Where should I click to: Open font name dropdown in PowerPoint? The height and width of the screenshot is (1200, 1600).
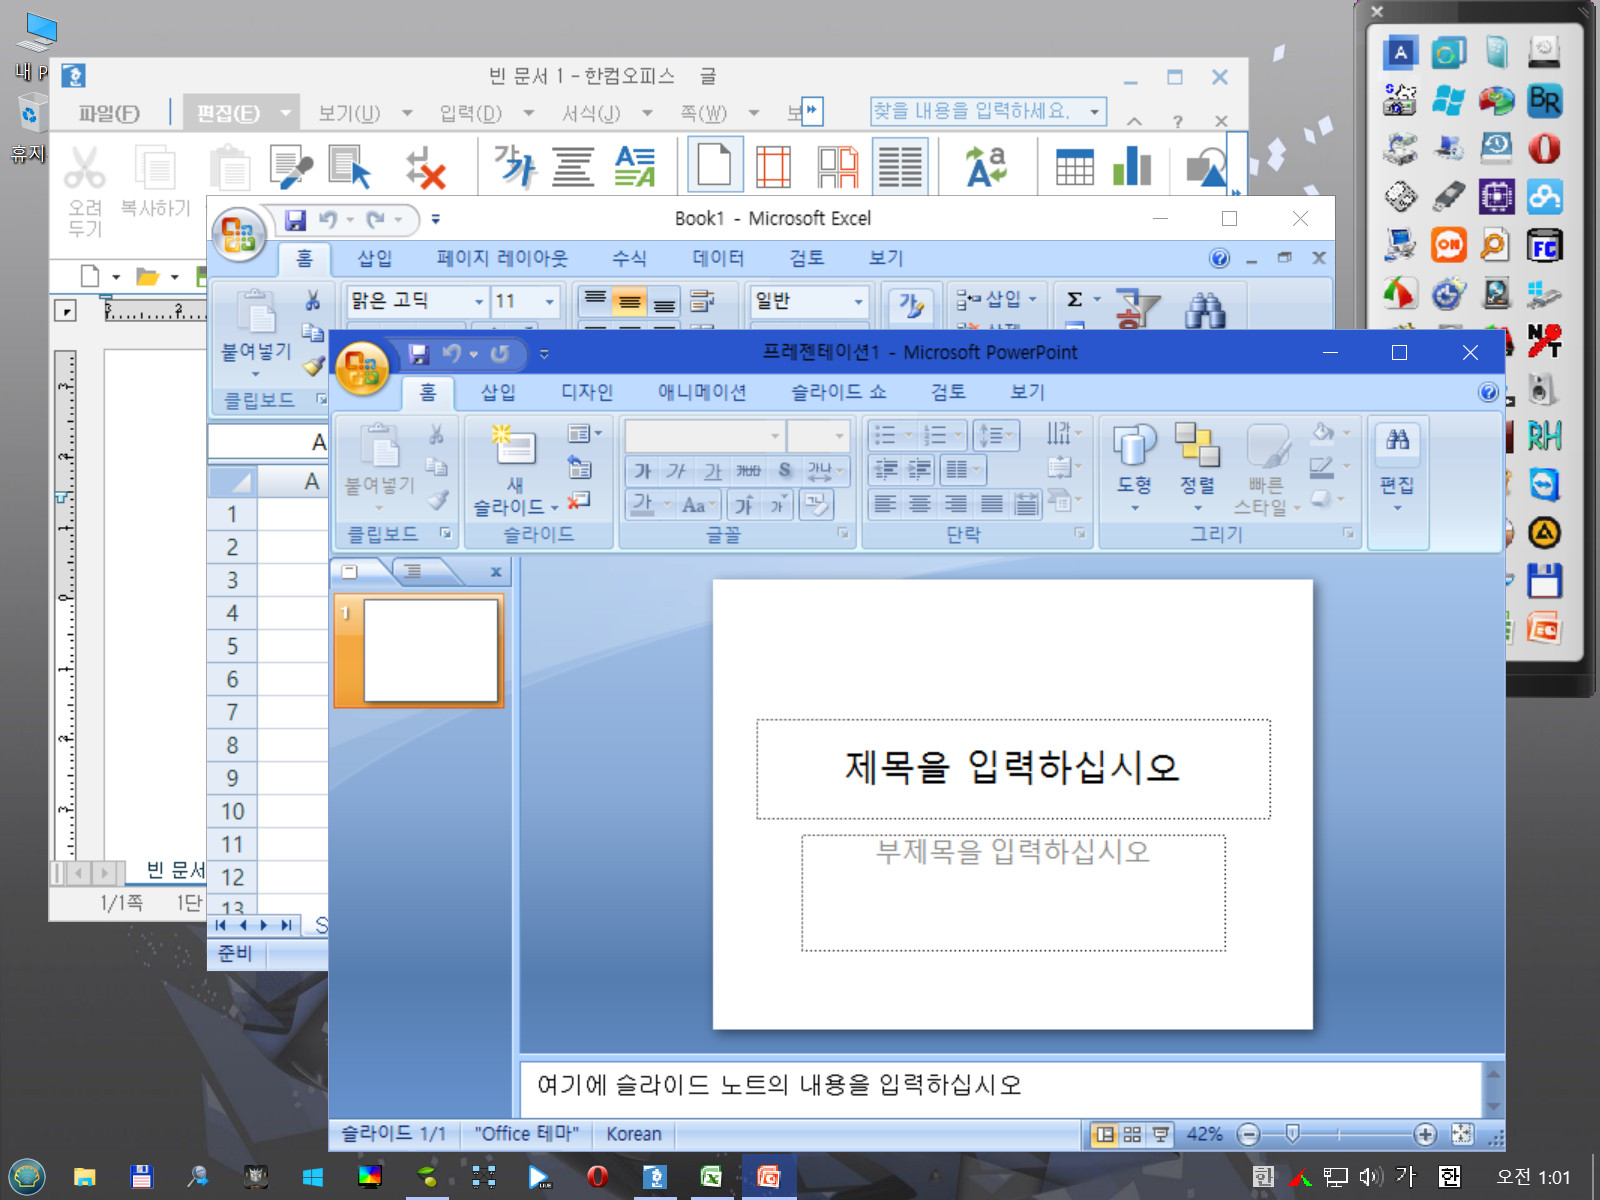tap(775, 436)
